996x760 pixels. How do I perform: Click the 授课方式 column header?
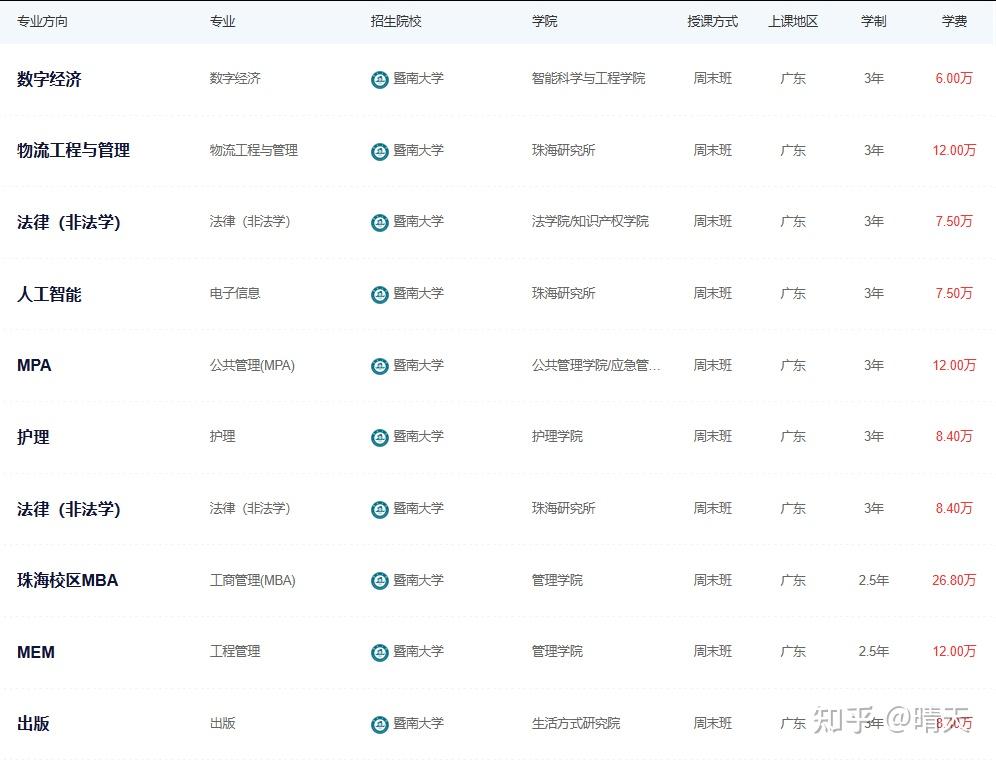tap(712, 21)
